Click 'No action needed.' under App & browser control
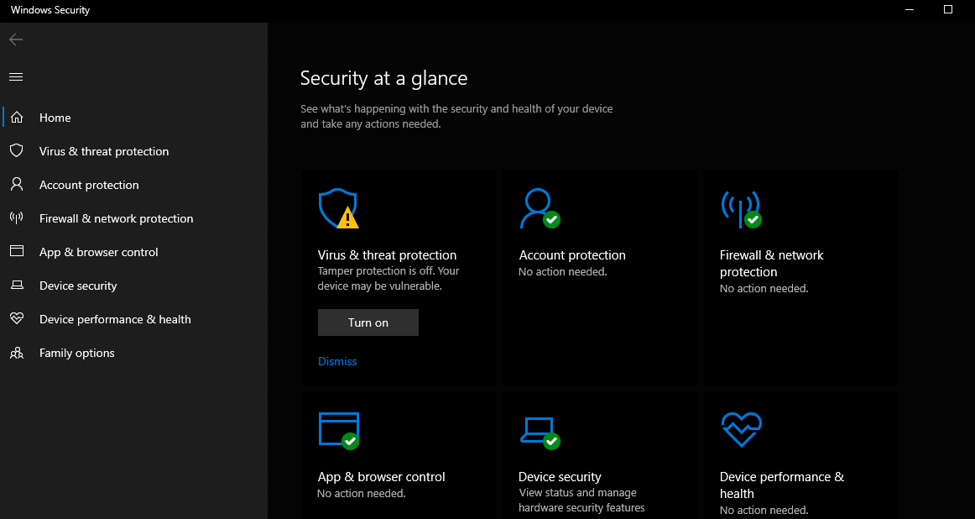975x519 pixels. [x=361, y=494]
